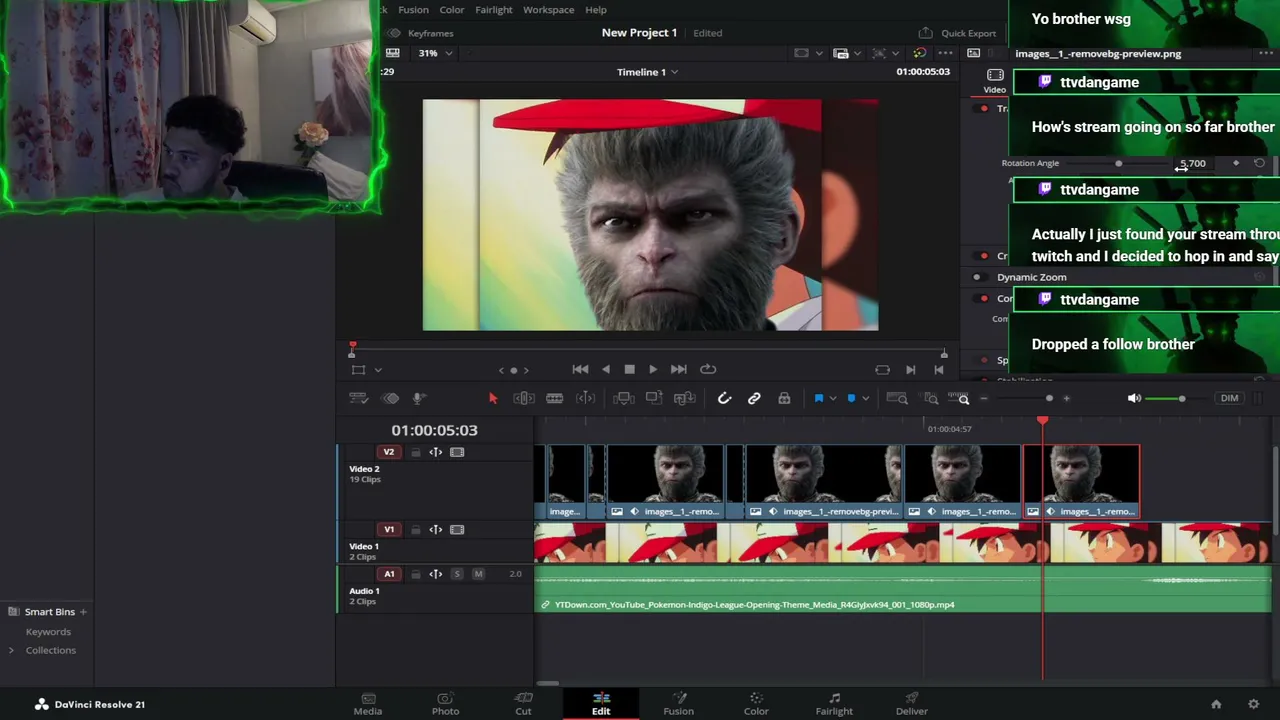This screenshot has height=720, width=1280.
Task: Open viewer Transform overlay dropdown arrow
Action: coord(378,370)
